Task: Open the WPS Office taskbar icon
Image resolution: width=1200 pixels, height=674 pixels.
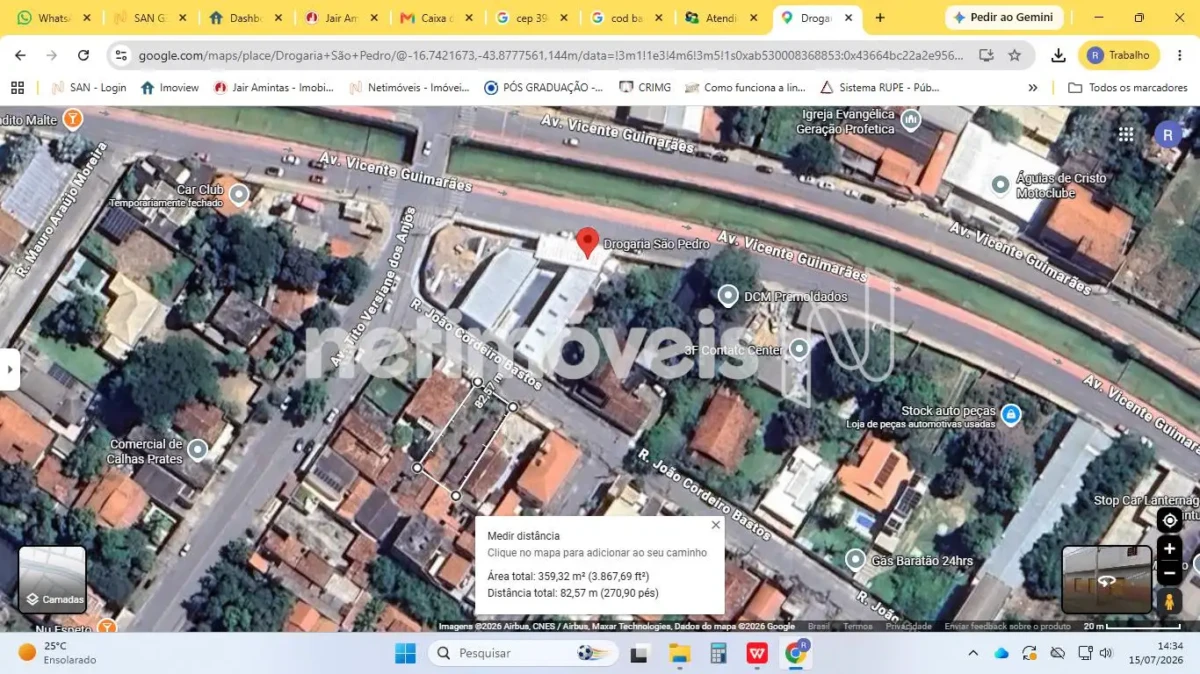Action: pyautogui.click(x=757, y=653)
